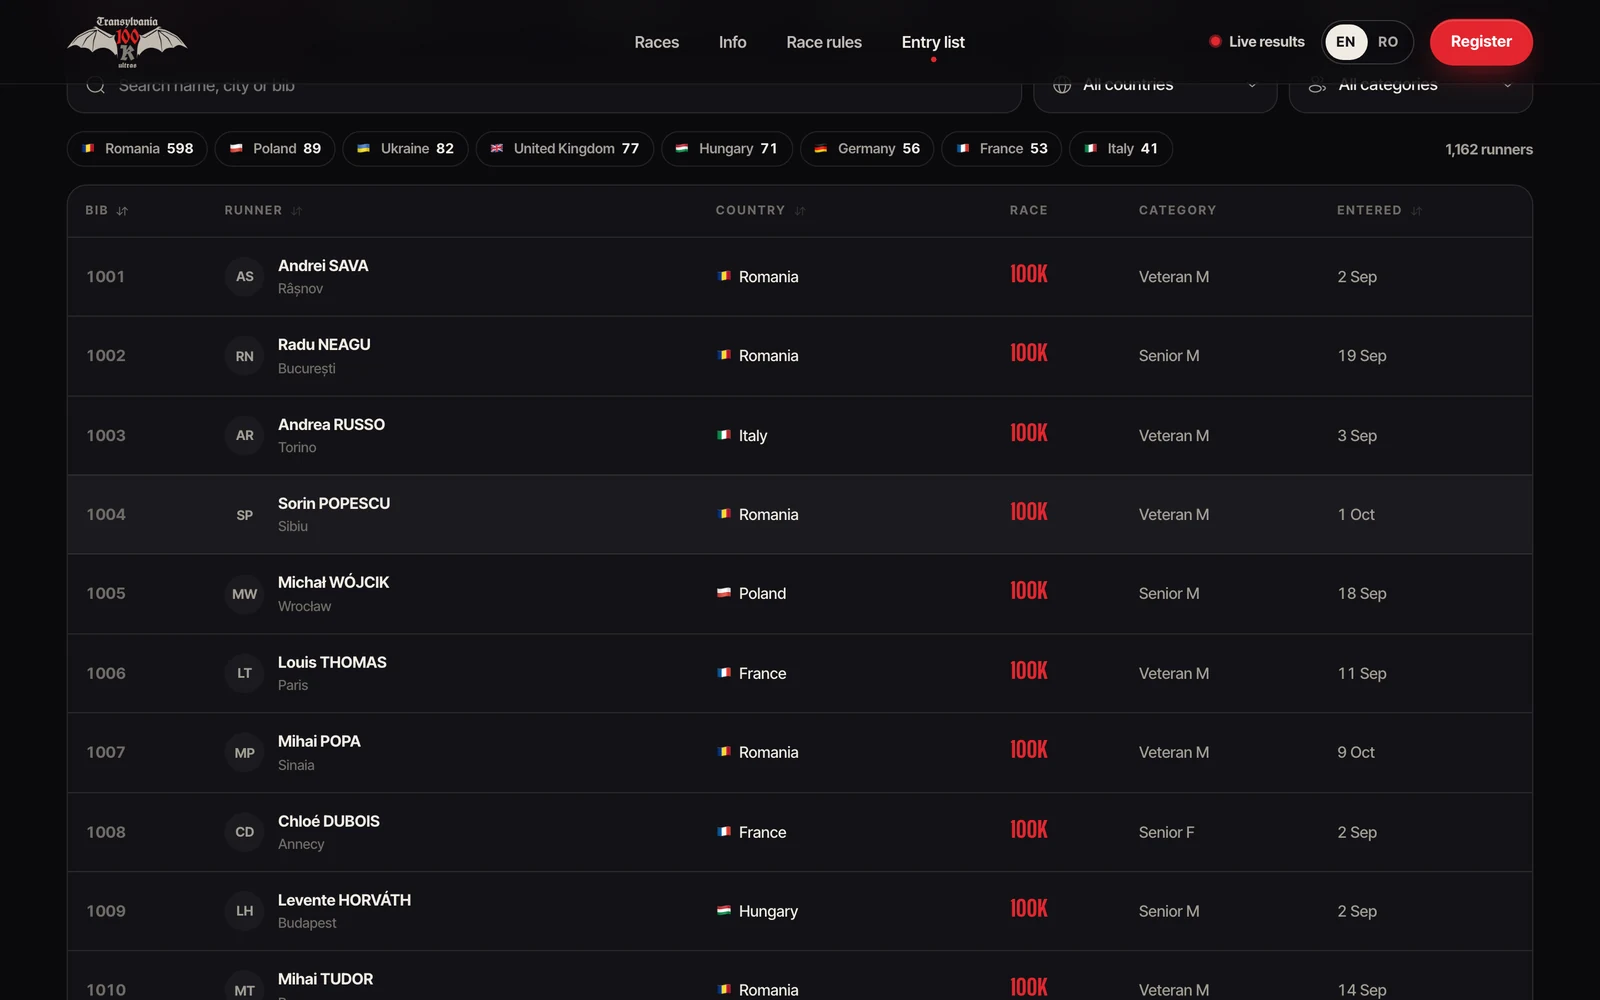Click the red Live results indicator
The image size is (1600, 1000).
pyautogui.click(x=1215, y=42)
